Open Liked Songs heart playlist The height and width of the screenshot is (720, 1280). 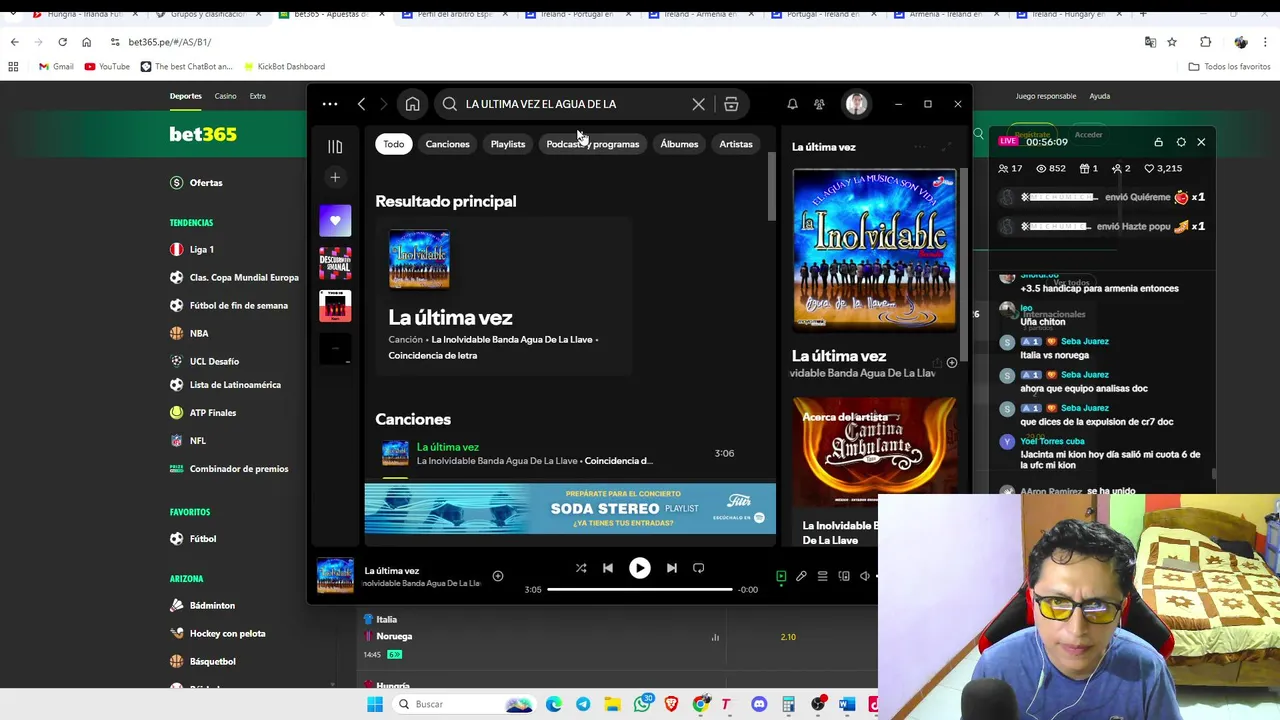(335, 220)
